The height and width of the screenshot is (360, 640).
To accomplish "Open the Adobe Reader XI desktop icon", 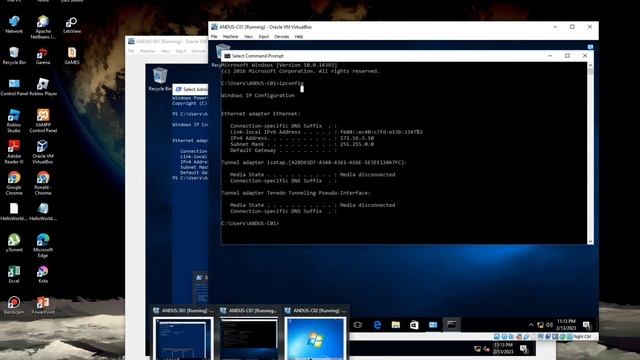I will [14, 152].
